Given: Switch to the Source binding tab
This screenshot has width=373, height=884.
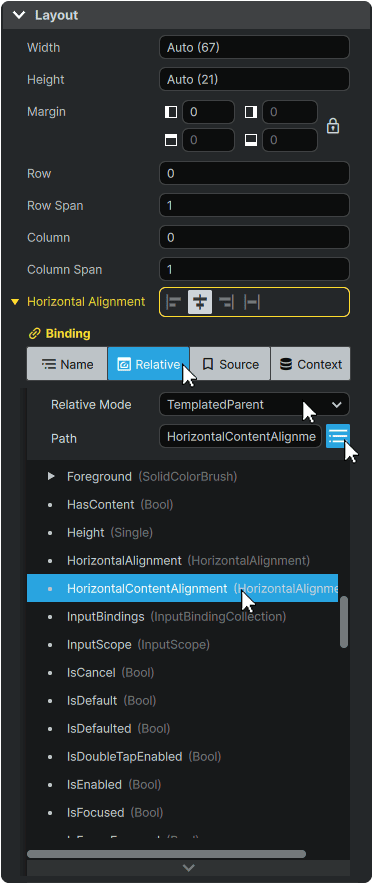Looking at the screenshot, I should 230,364.
